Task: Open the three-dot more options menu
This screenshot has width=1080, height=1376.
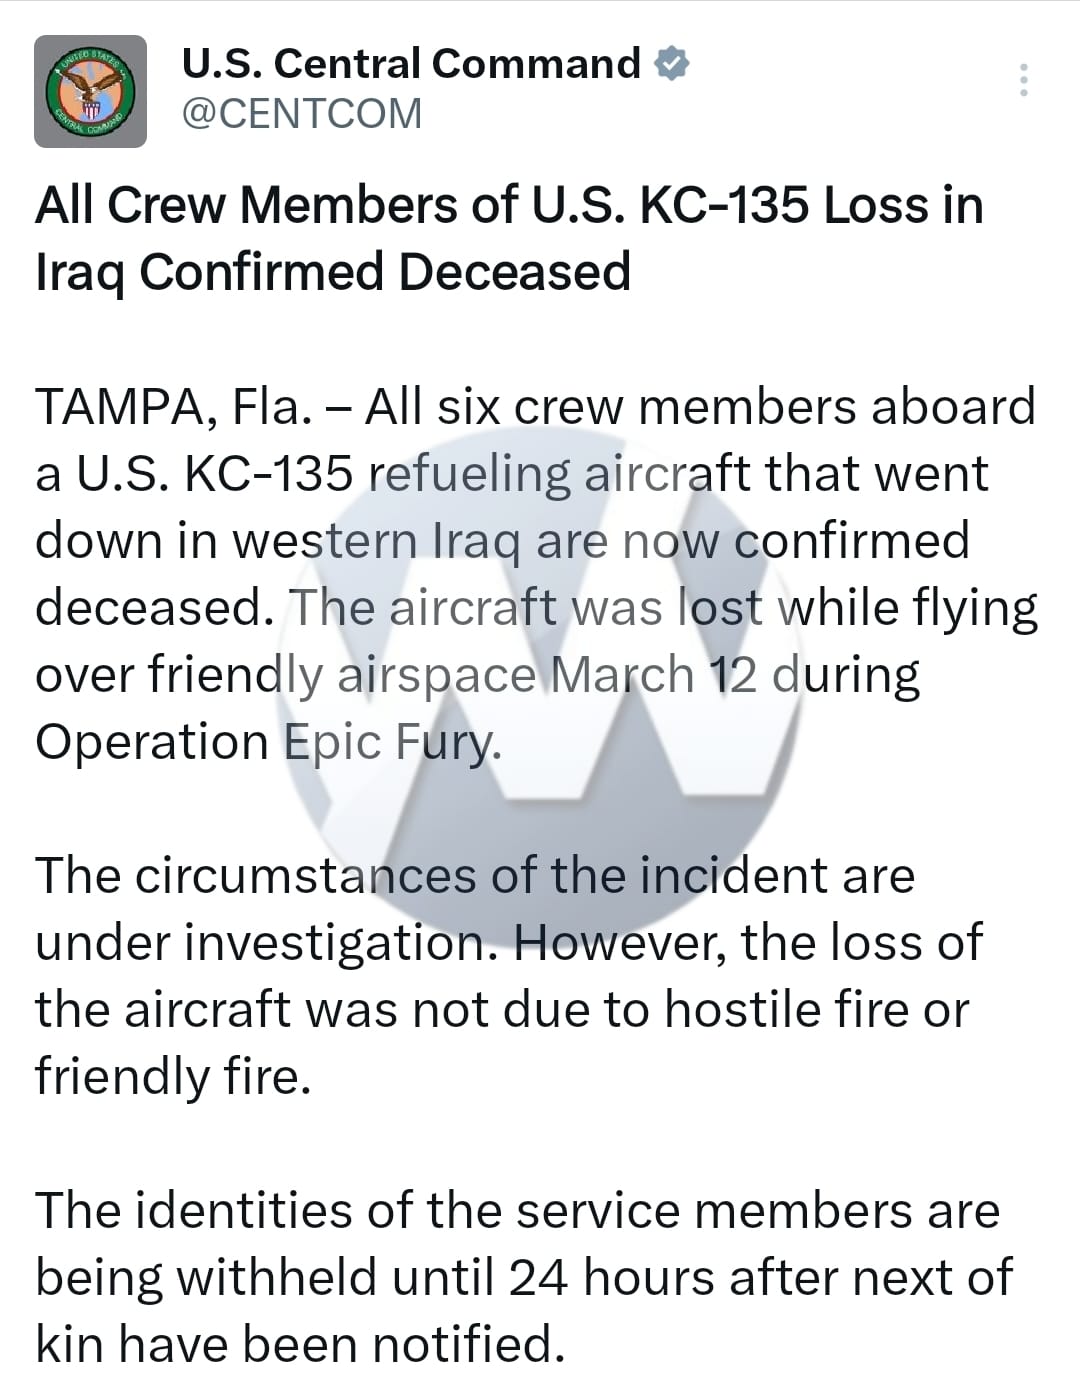Action: click(x=1023, y=80)
